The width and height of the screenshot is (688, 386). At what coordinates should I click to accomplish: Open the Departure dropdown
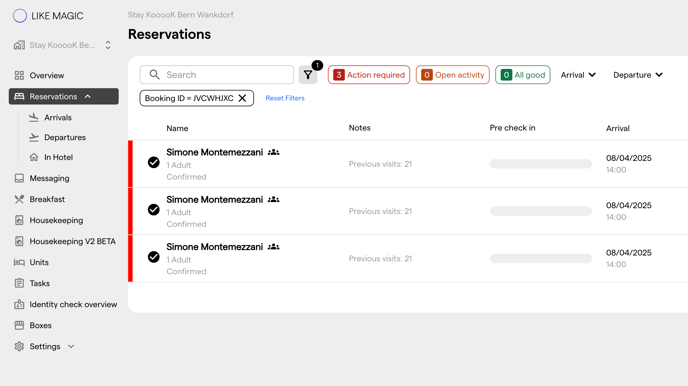tap(638, 75)
